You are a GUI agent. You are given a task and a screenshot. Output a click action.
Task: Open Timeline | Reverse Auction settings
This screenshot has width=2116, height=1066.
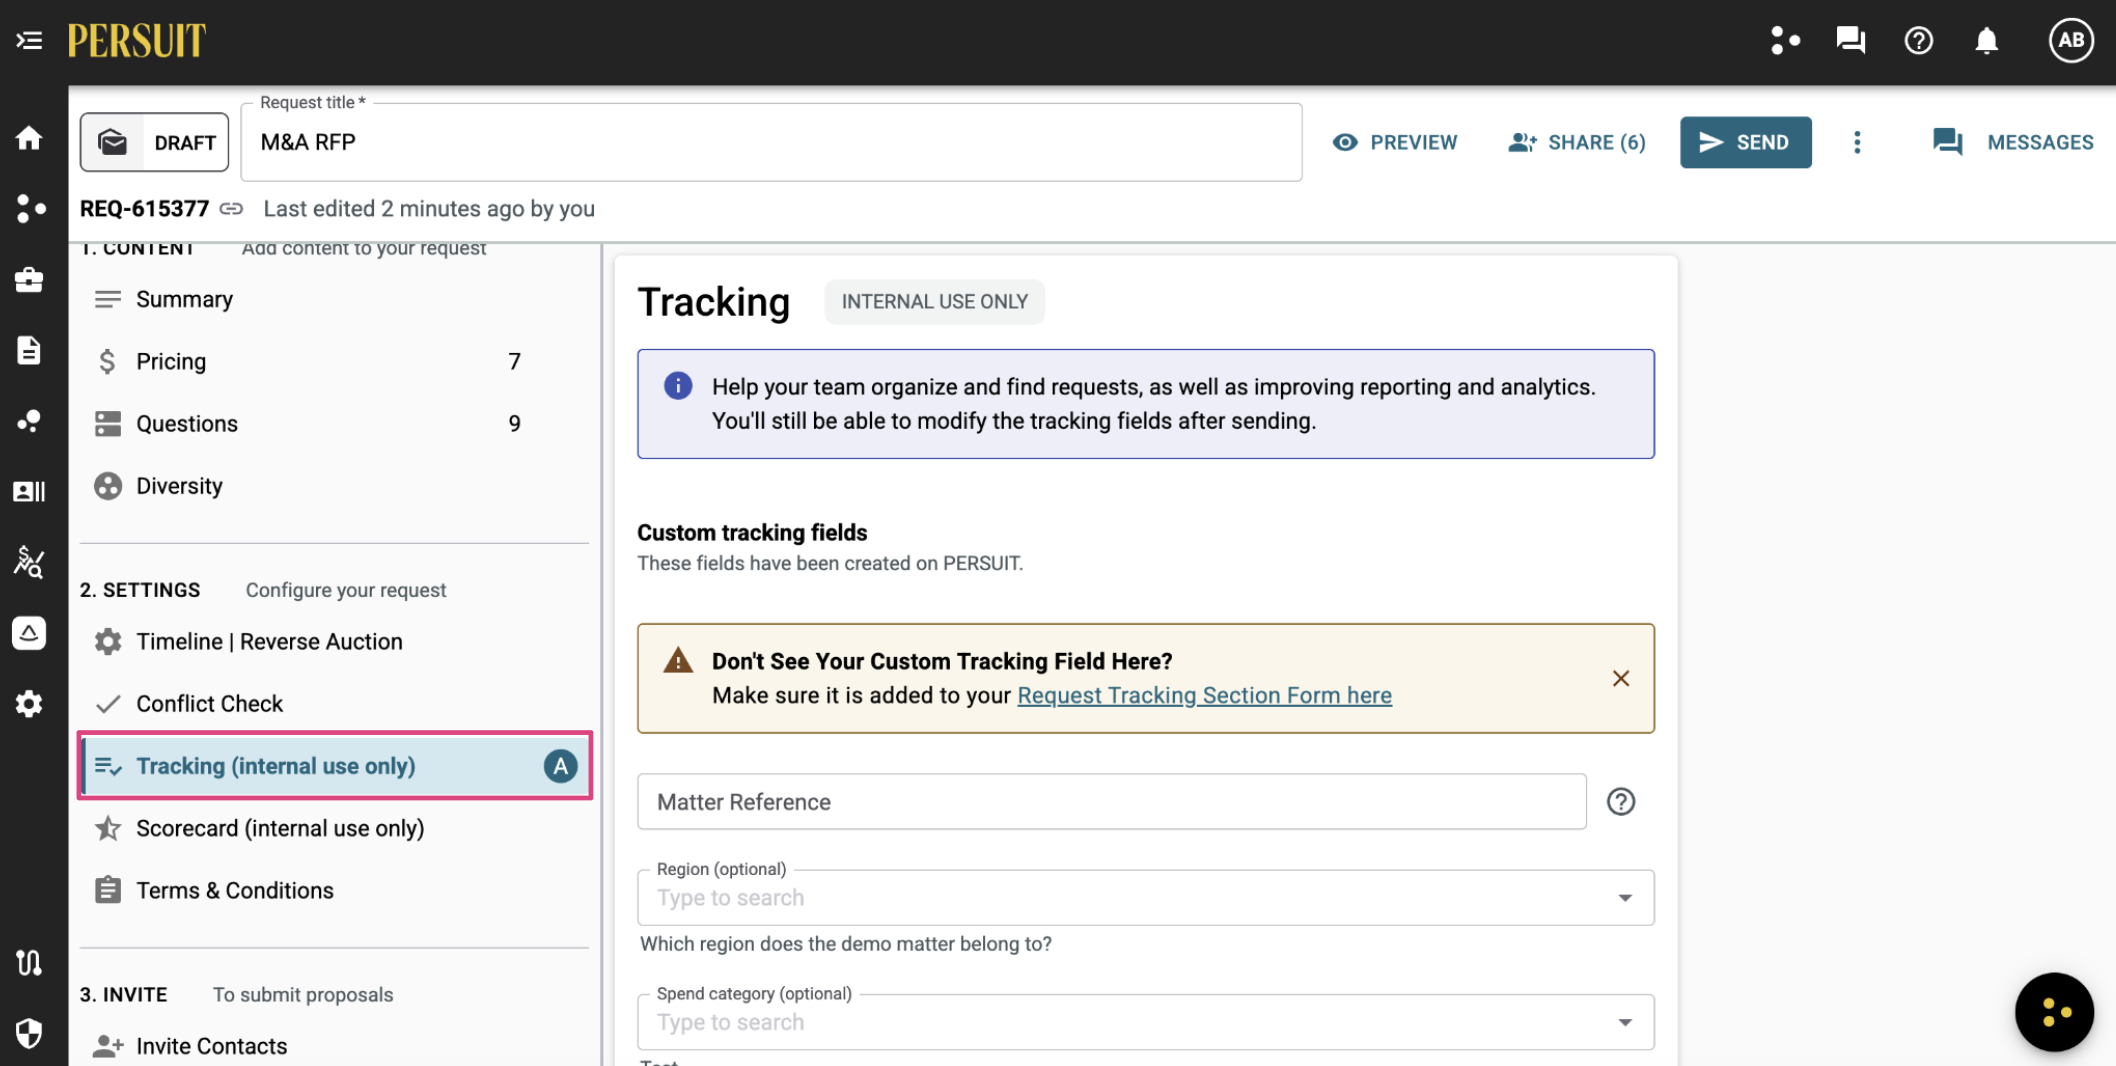(x=334, y=641)
